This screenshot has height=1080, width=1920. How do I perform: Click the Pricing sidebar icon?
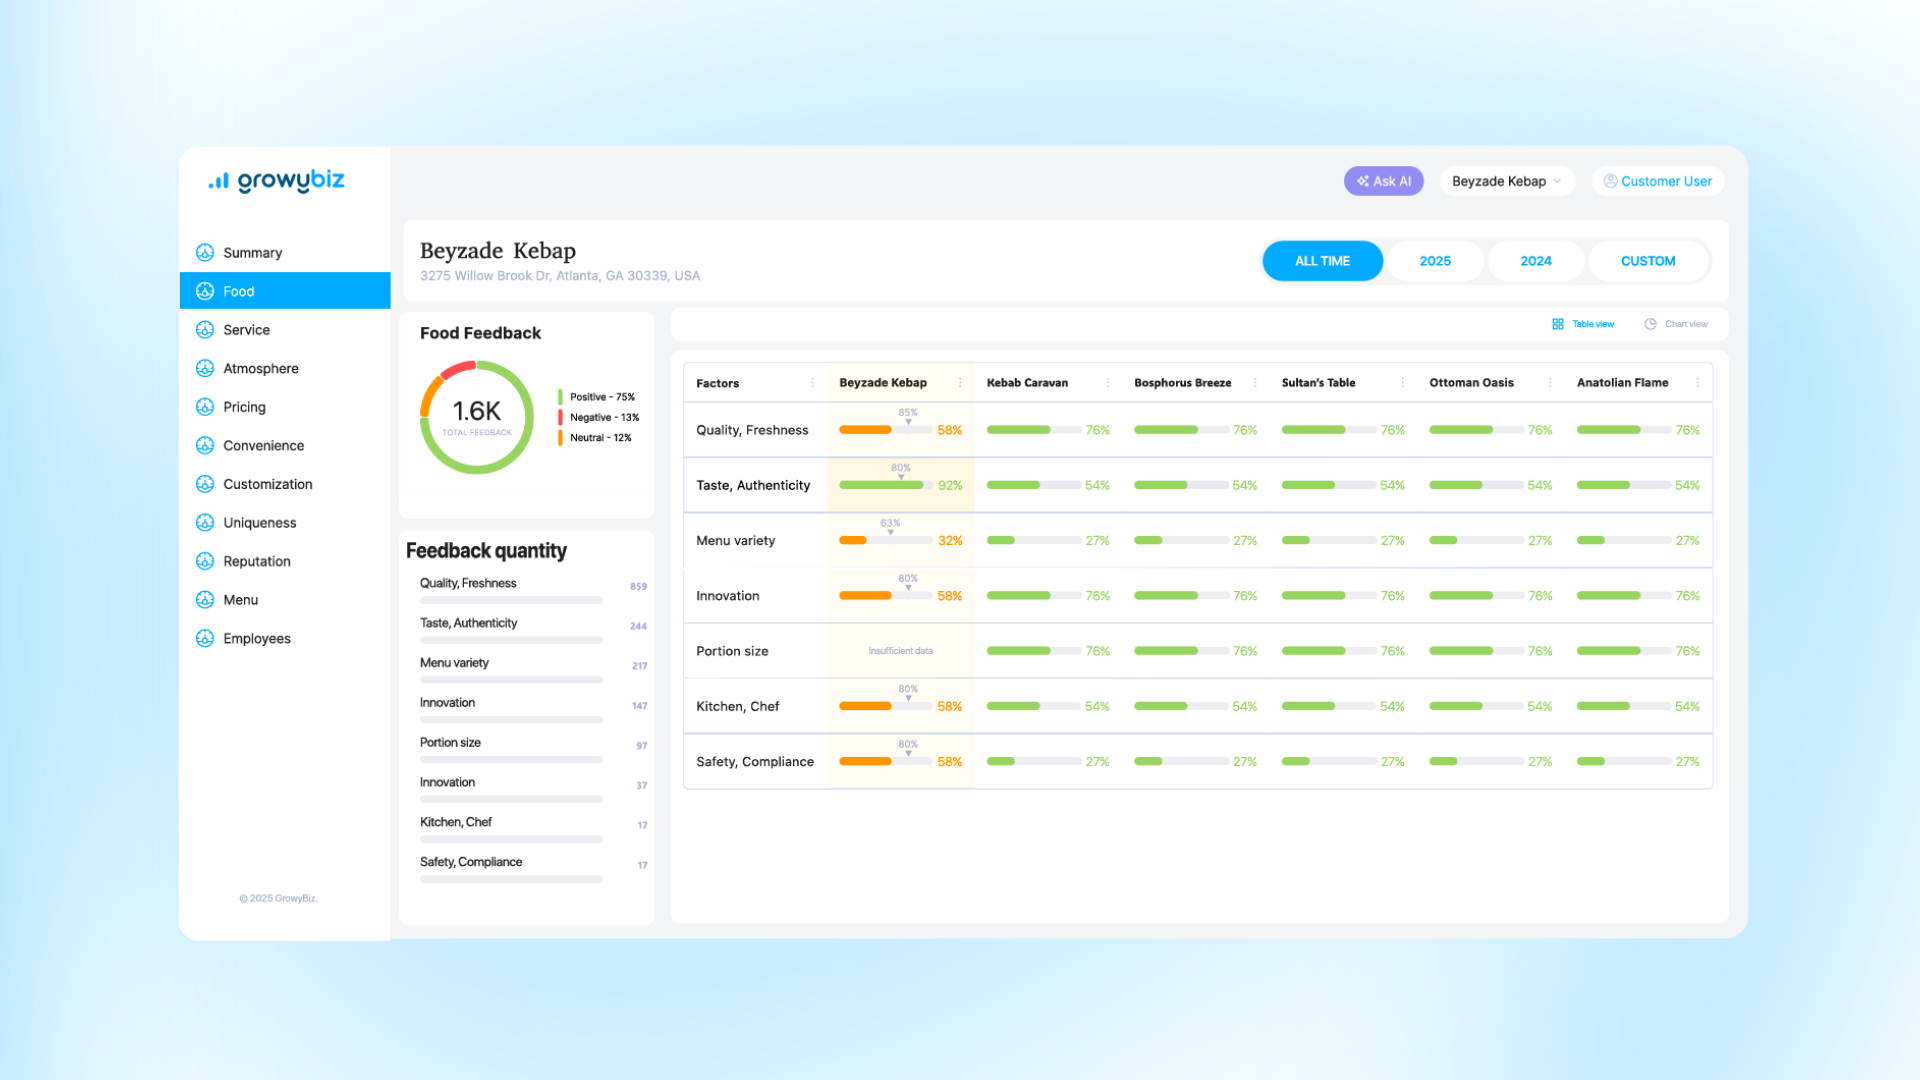pyautogui.click(x=205, y=407)
